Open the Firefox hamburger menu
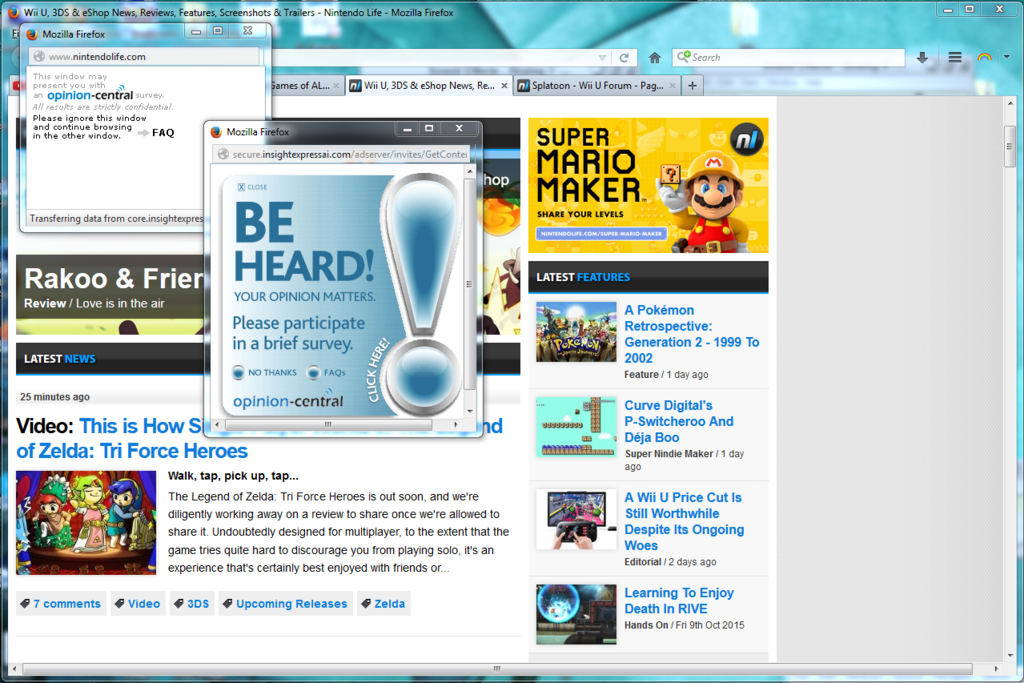Viewport: 1024px width, 683px height. tap(955, 58)
